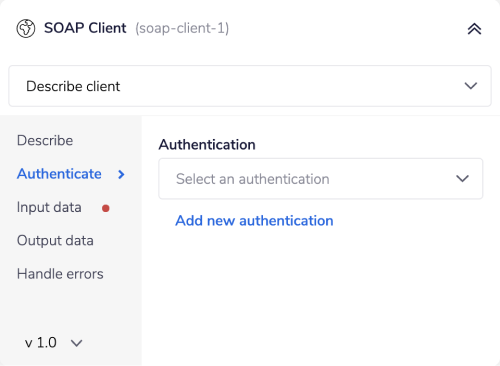Screen dimensions: 500x366
Task: Switch to the Describe tab
Action: 45,140
